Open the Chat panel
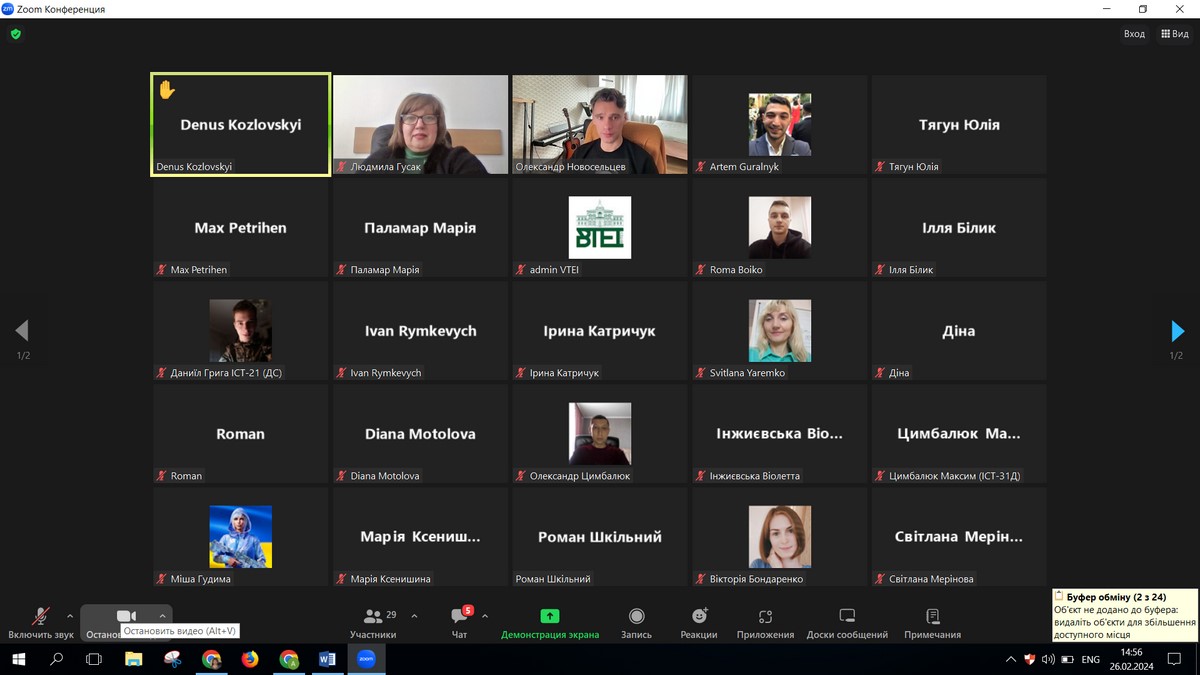This screenshot has width=1200, height=675. tap(459, 622)
